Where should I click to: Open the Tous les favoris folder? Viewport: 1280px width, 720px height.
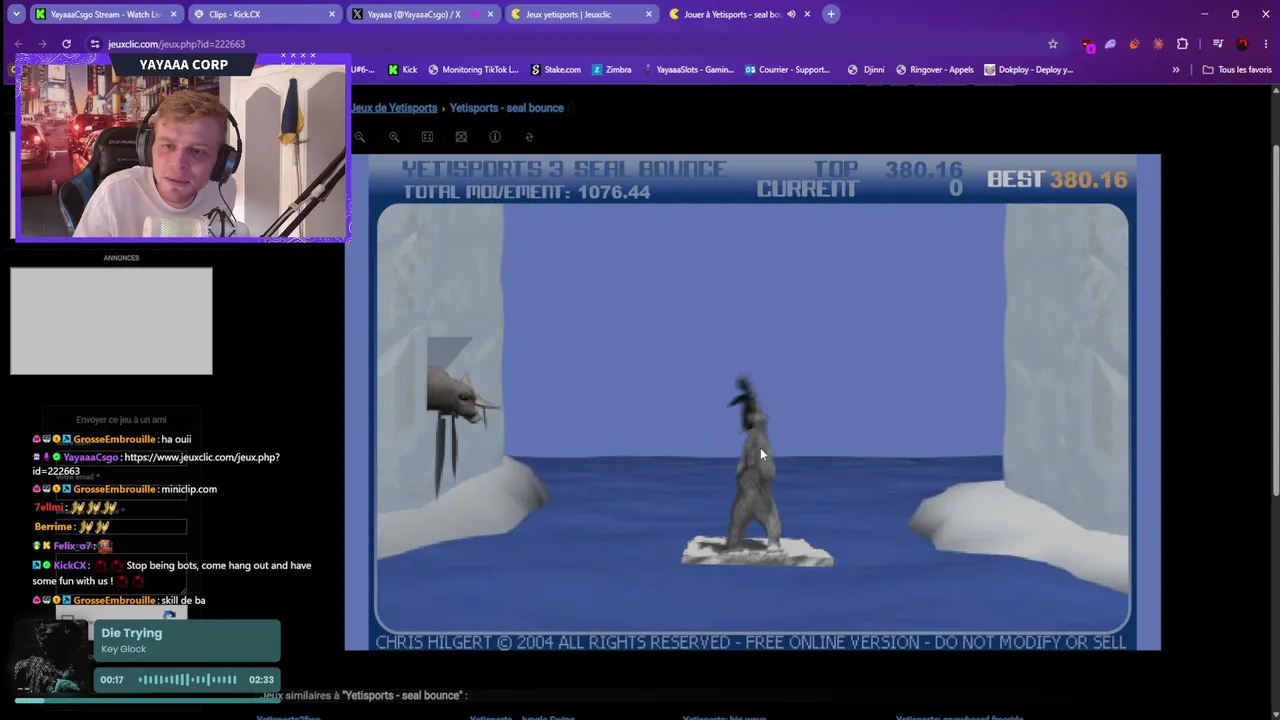[1237, 70]
